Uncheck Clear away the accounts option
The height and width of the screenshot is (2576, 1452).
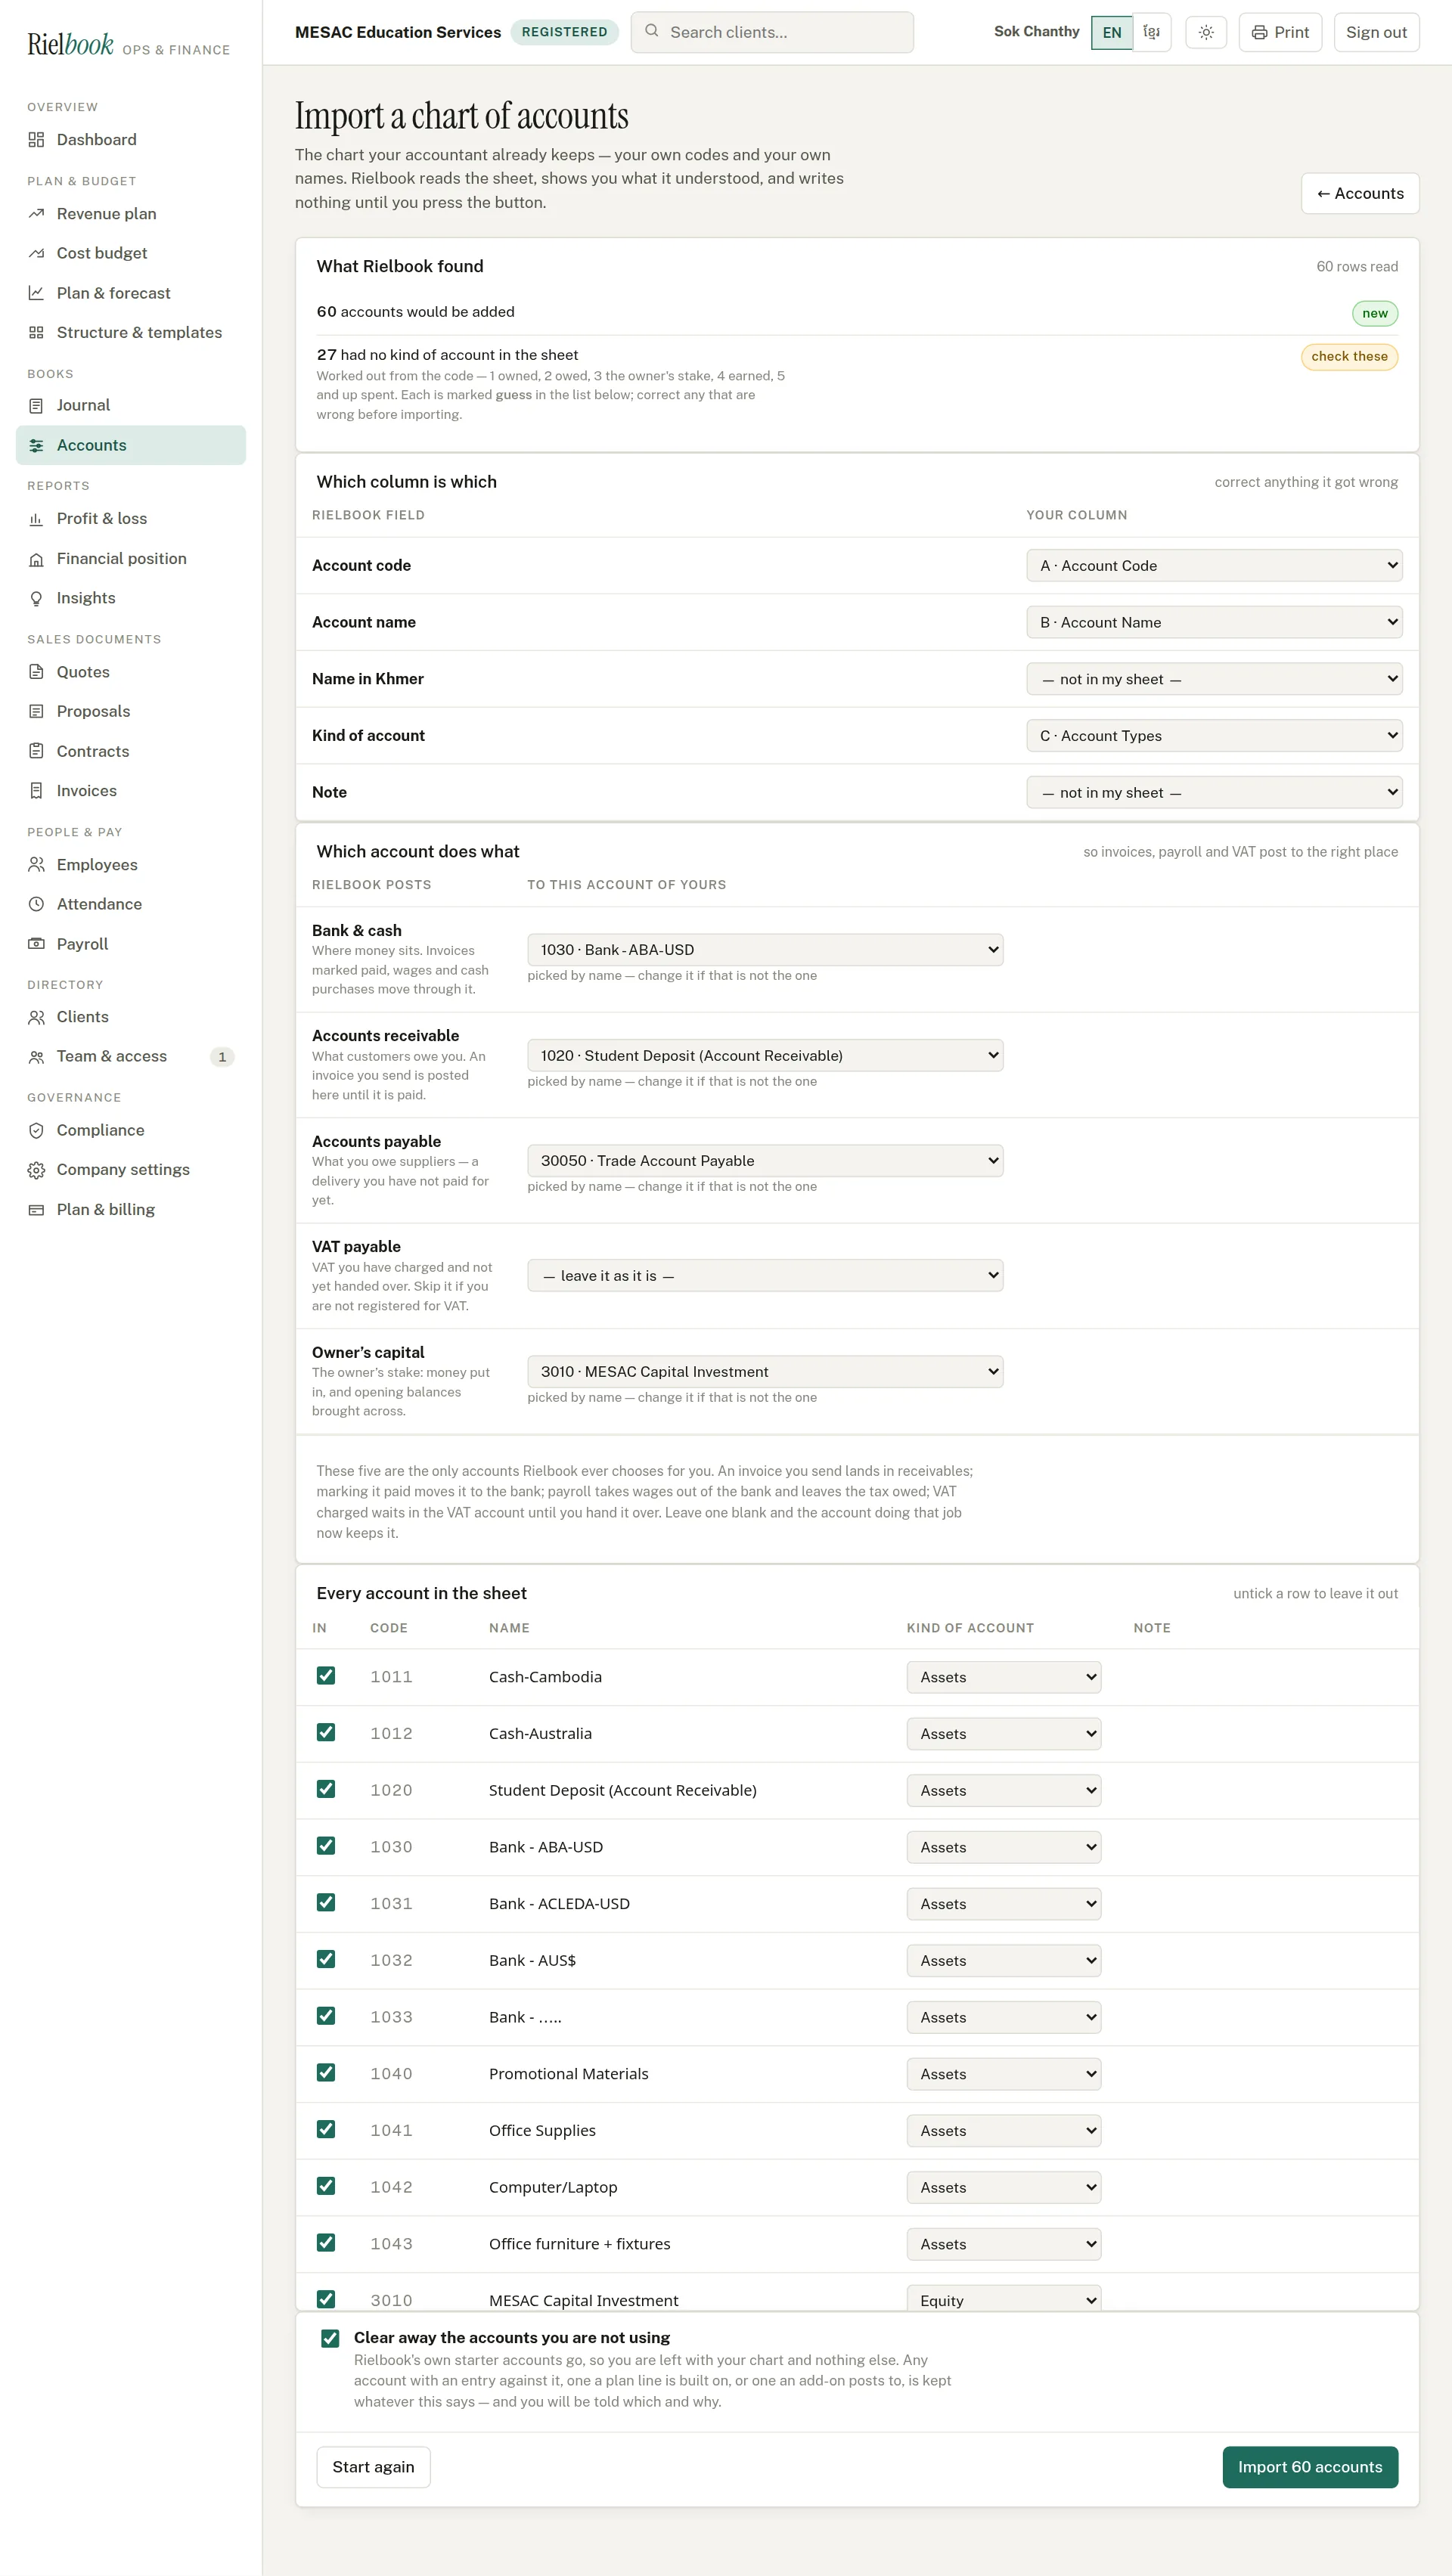pos(330,2338)
